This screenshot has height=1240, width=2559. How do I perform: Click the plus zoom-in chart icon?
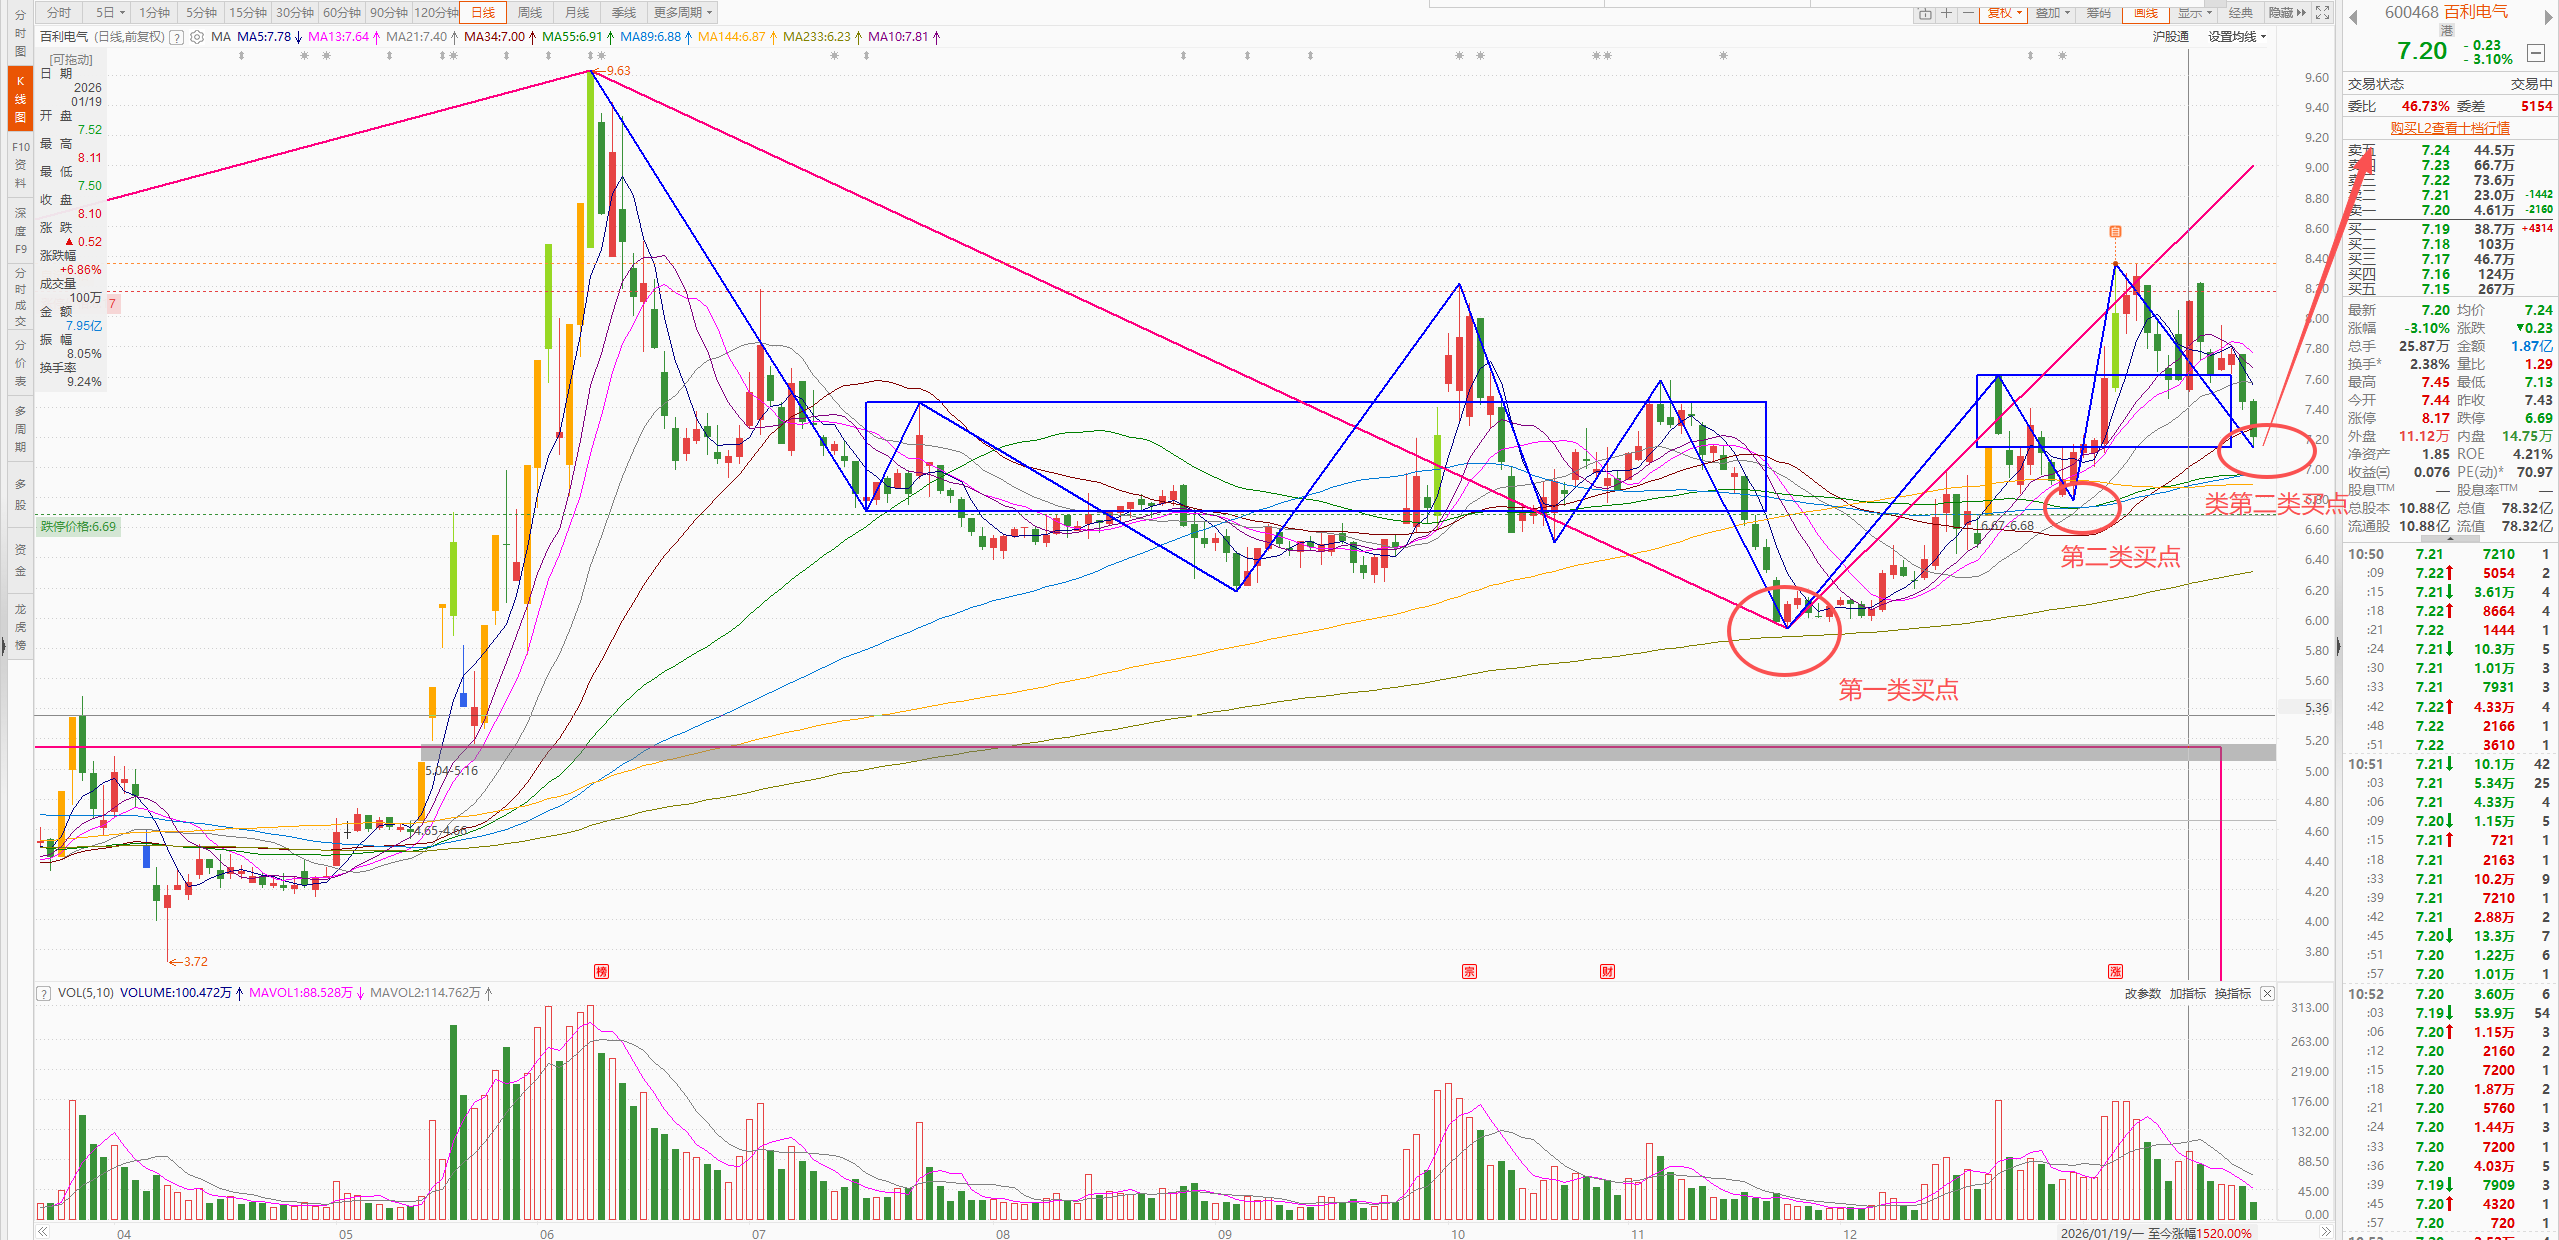[x=1946, y=13]
